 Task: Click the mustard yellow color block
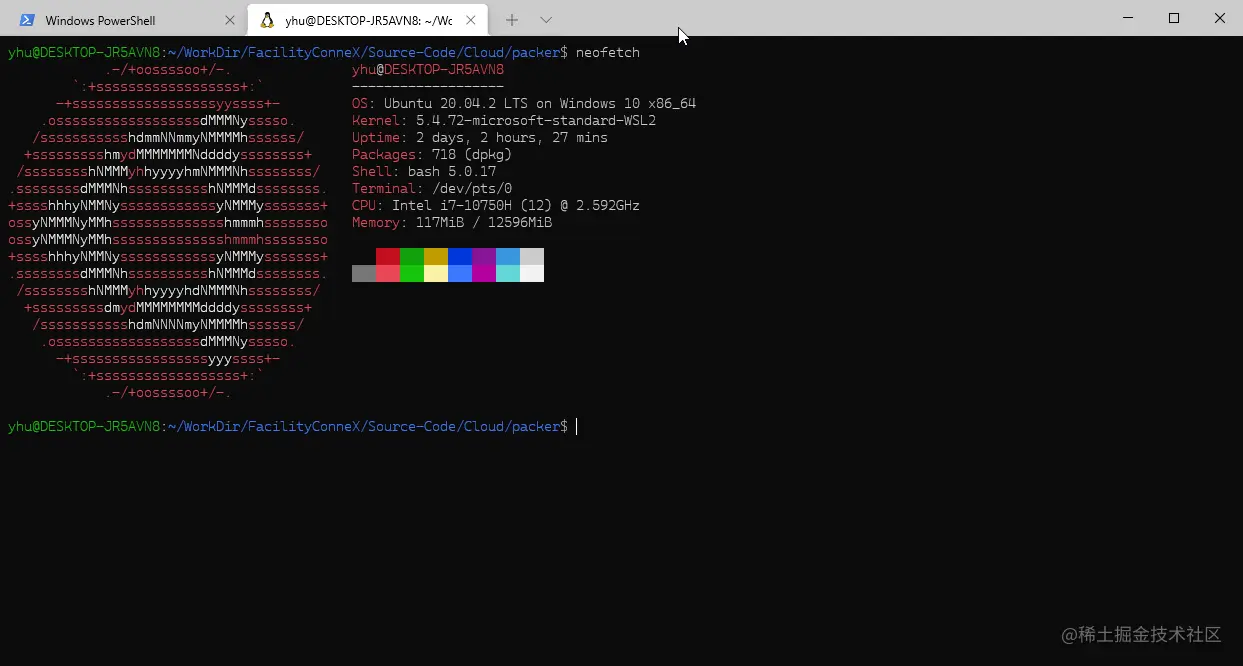click(x=436, y=257)
